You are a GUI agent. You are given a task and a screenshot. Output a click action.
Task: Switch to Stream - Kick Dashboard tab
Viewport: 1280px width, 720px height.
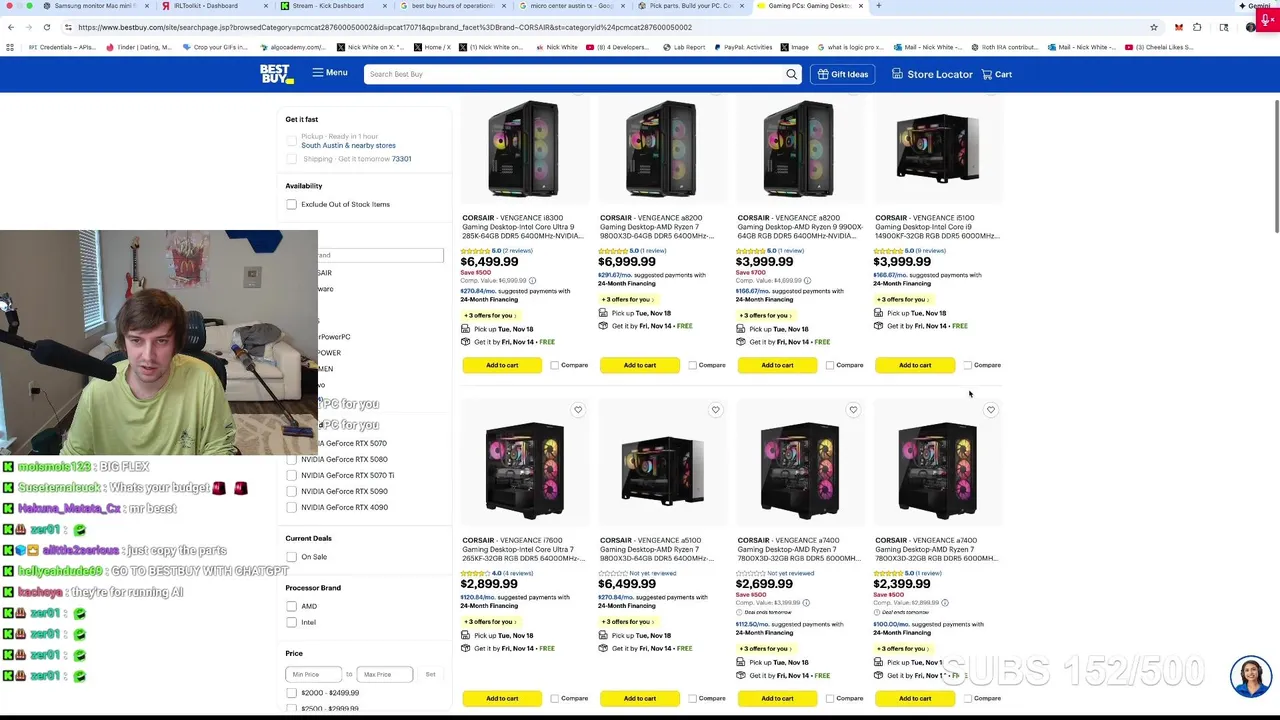tap(330, 6)
